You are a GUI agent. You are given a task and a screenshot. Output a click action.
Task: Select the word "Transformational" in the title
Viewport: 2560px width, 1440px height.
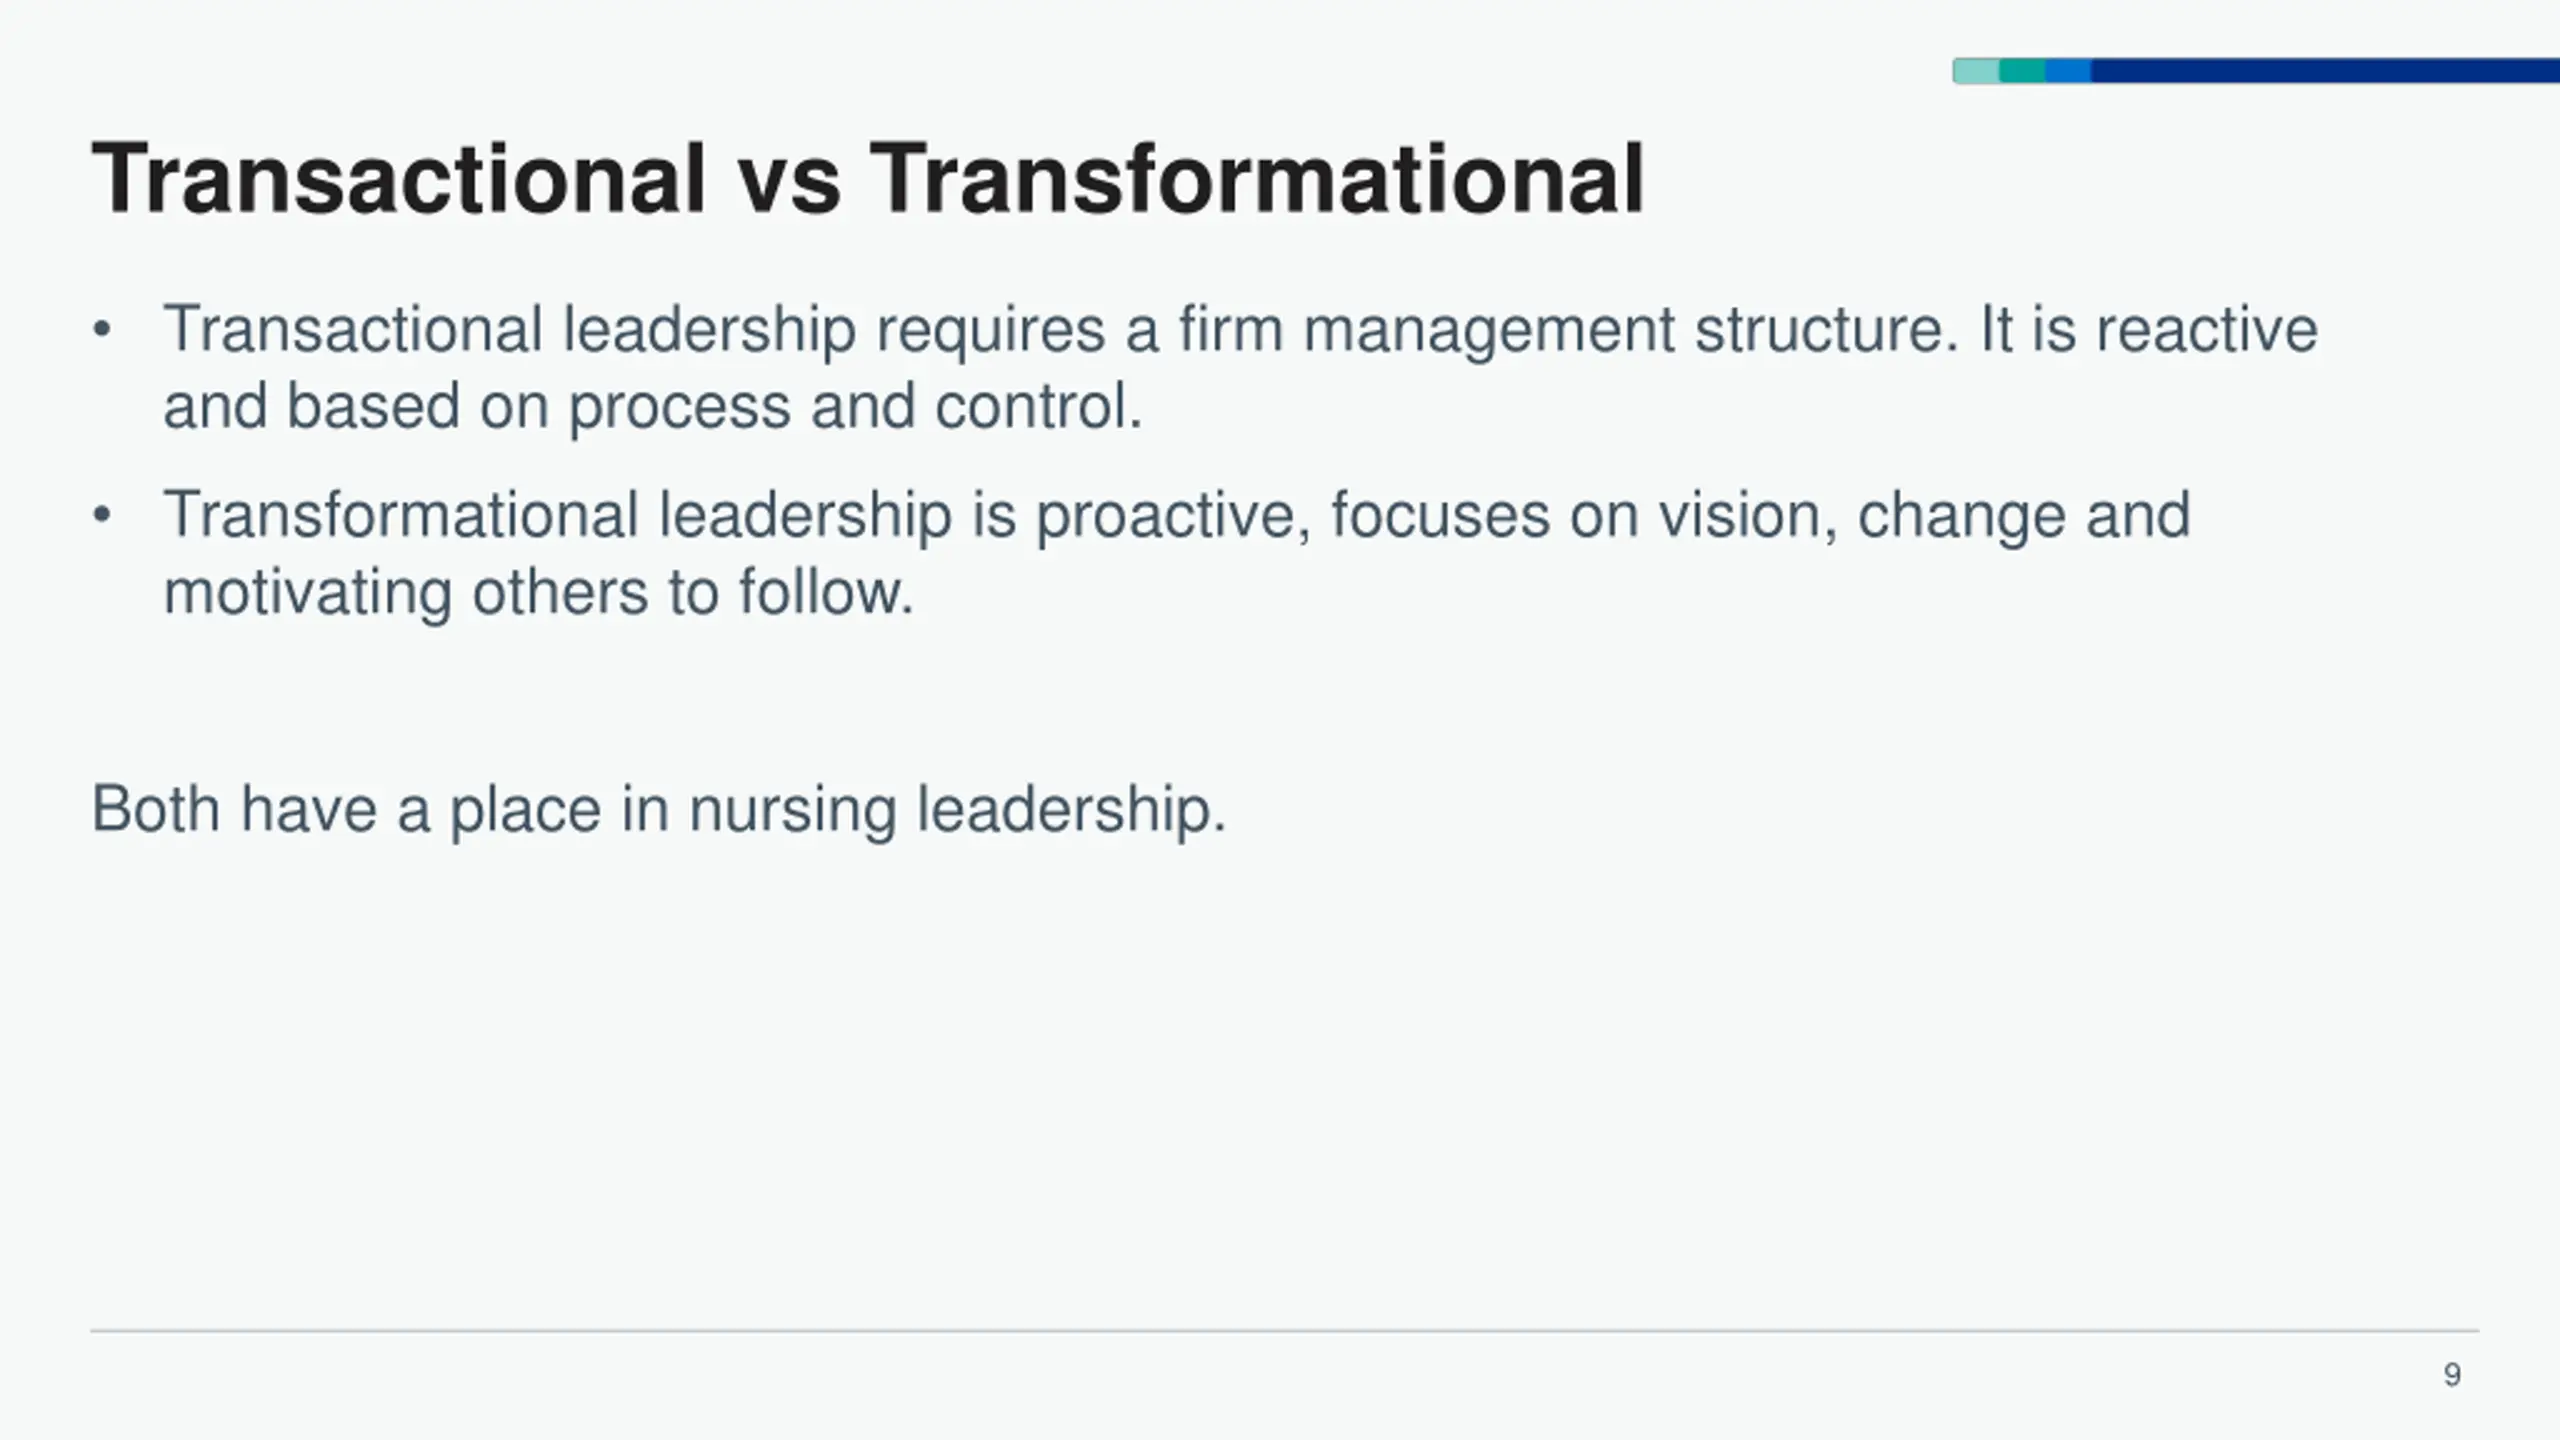point(1257,179)
